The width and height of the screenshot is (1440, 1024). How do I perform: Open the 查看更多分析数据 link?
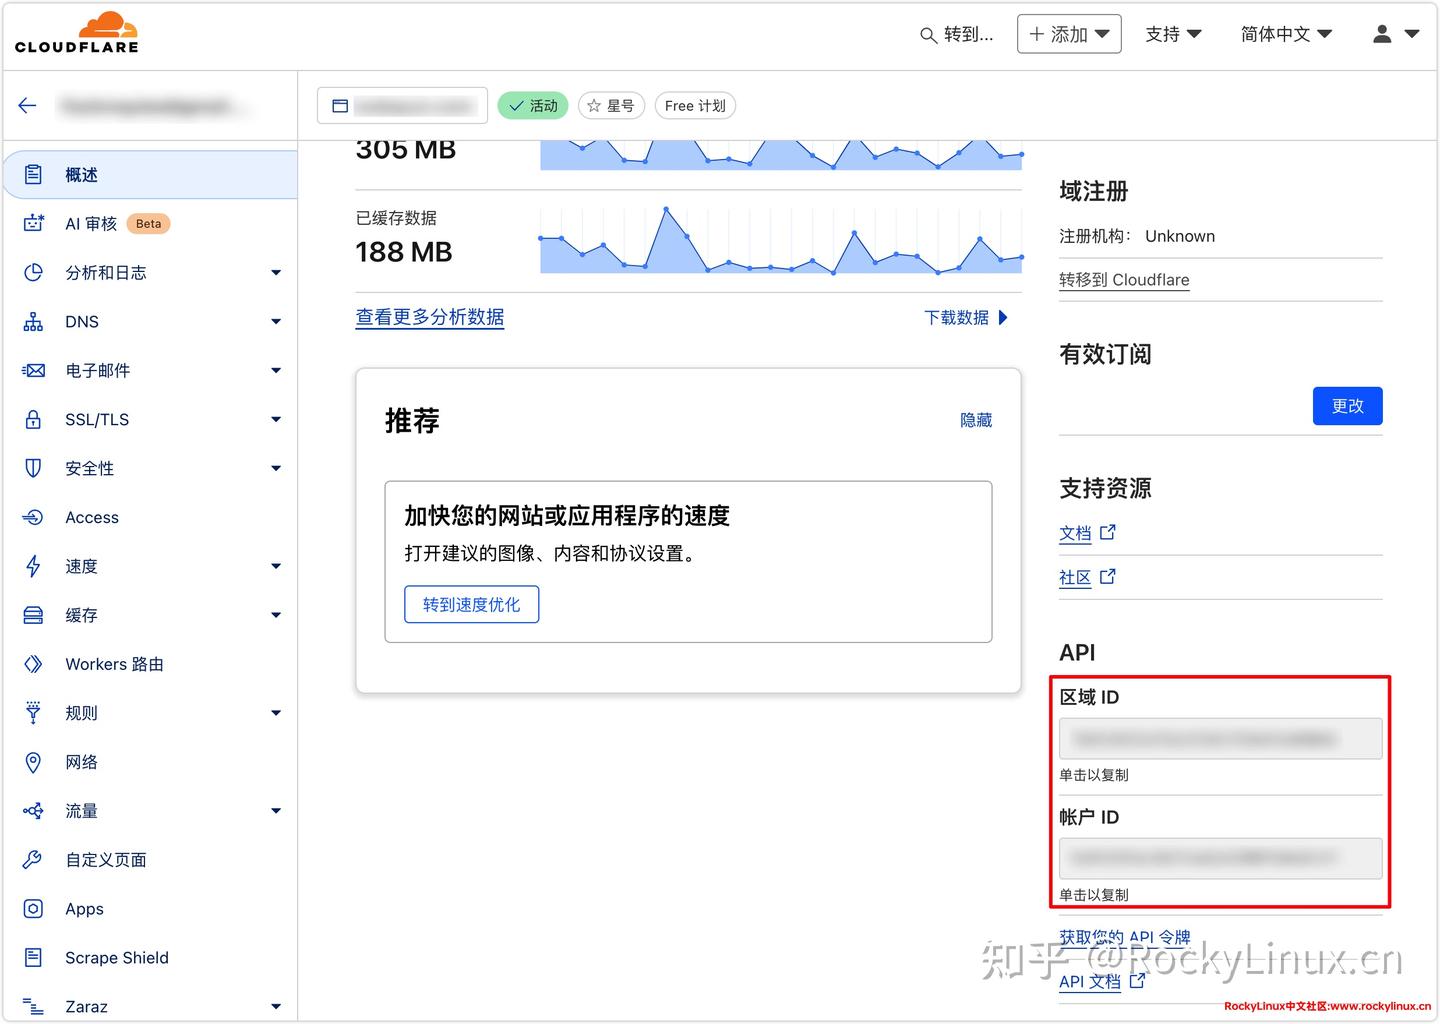(429, 317)
